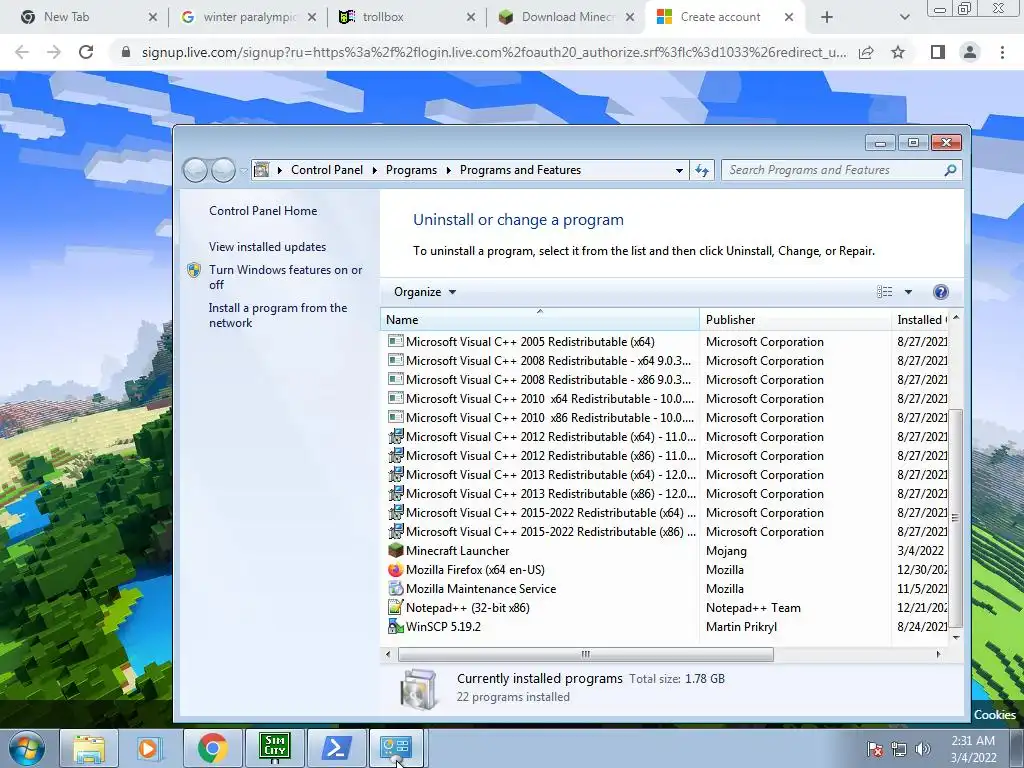Click the Programs breadcrumb
The width and height of the screenshot is (1024, 768).
pos(411,170)
